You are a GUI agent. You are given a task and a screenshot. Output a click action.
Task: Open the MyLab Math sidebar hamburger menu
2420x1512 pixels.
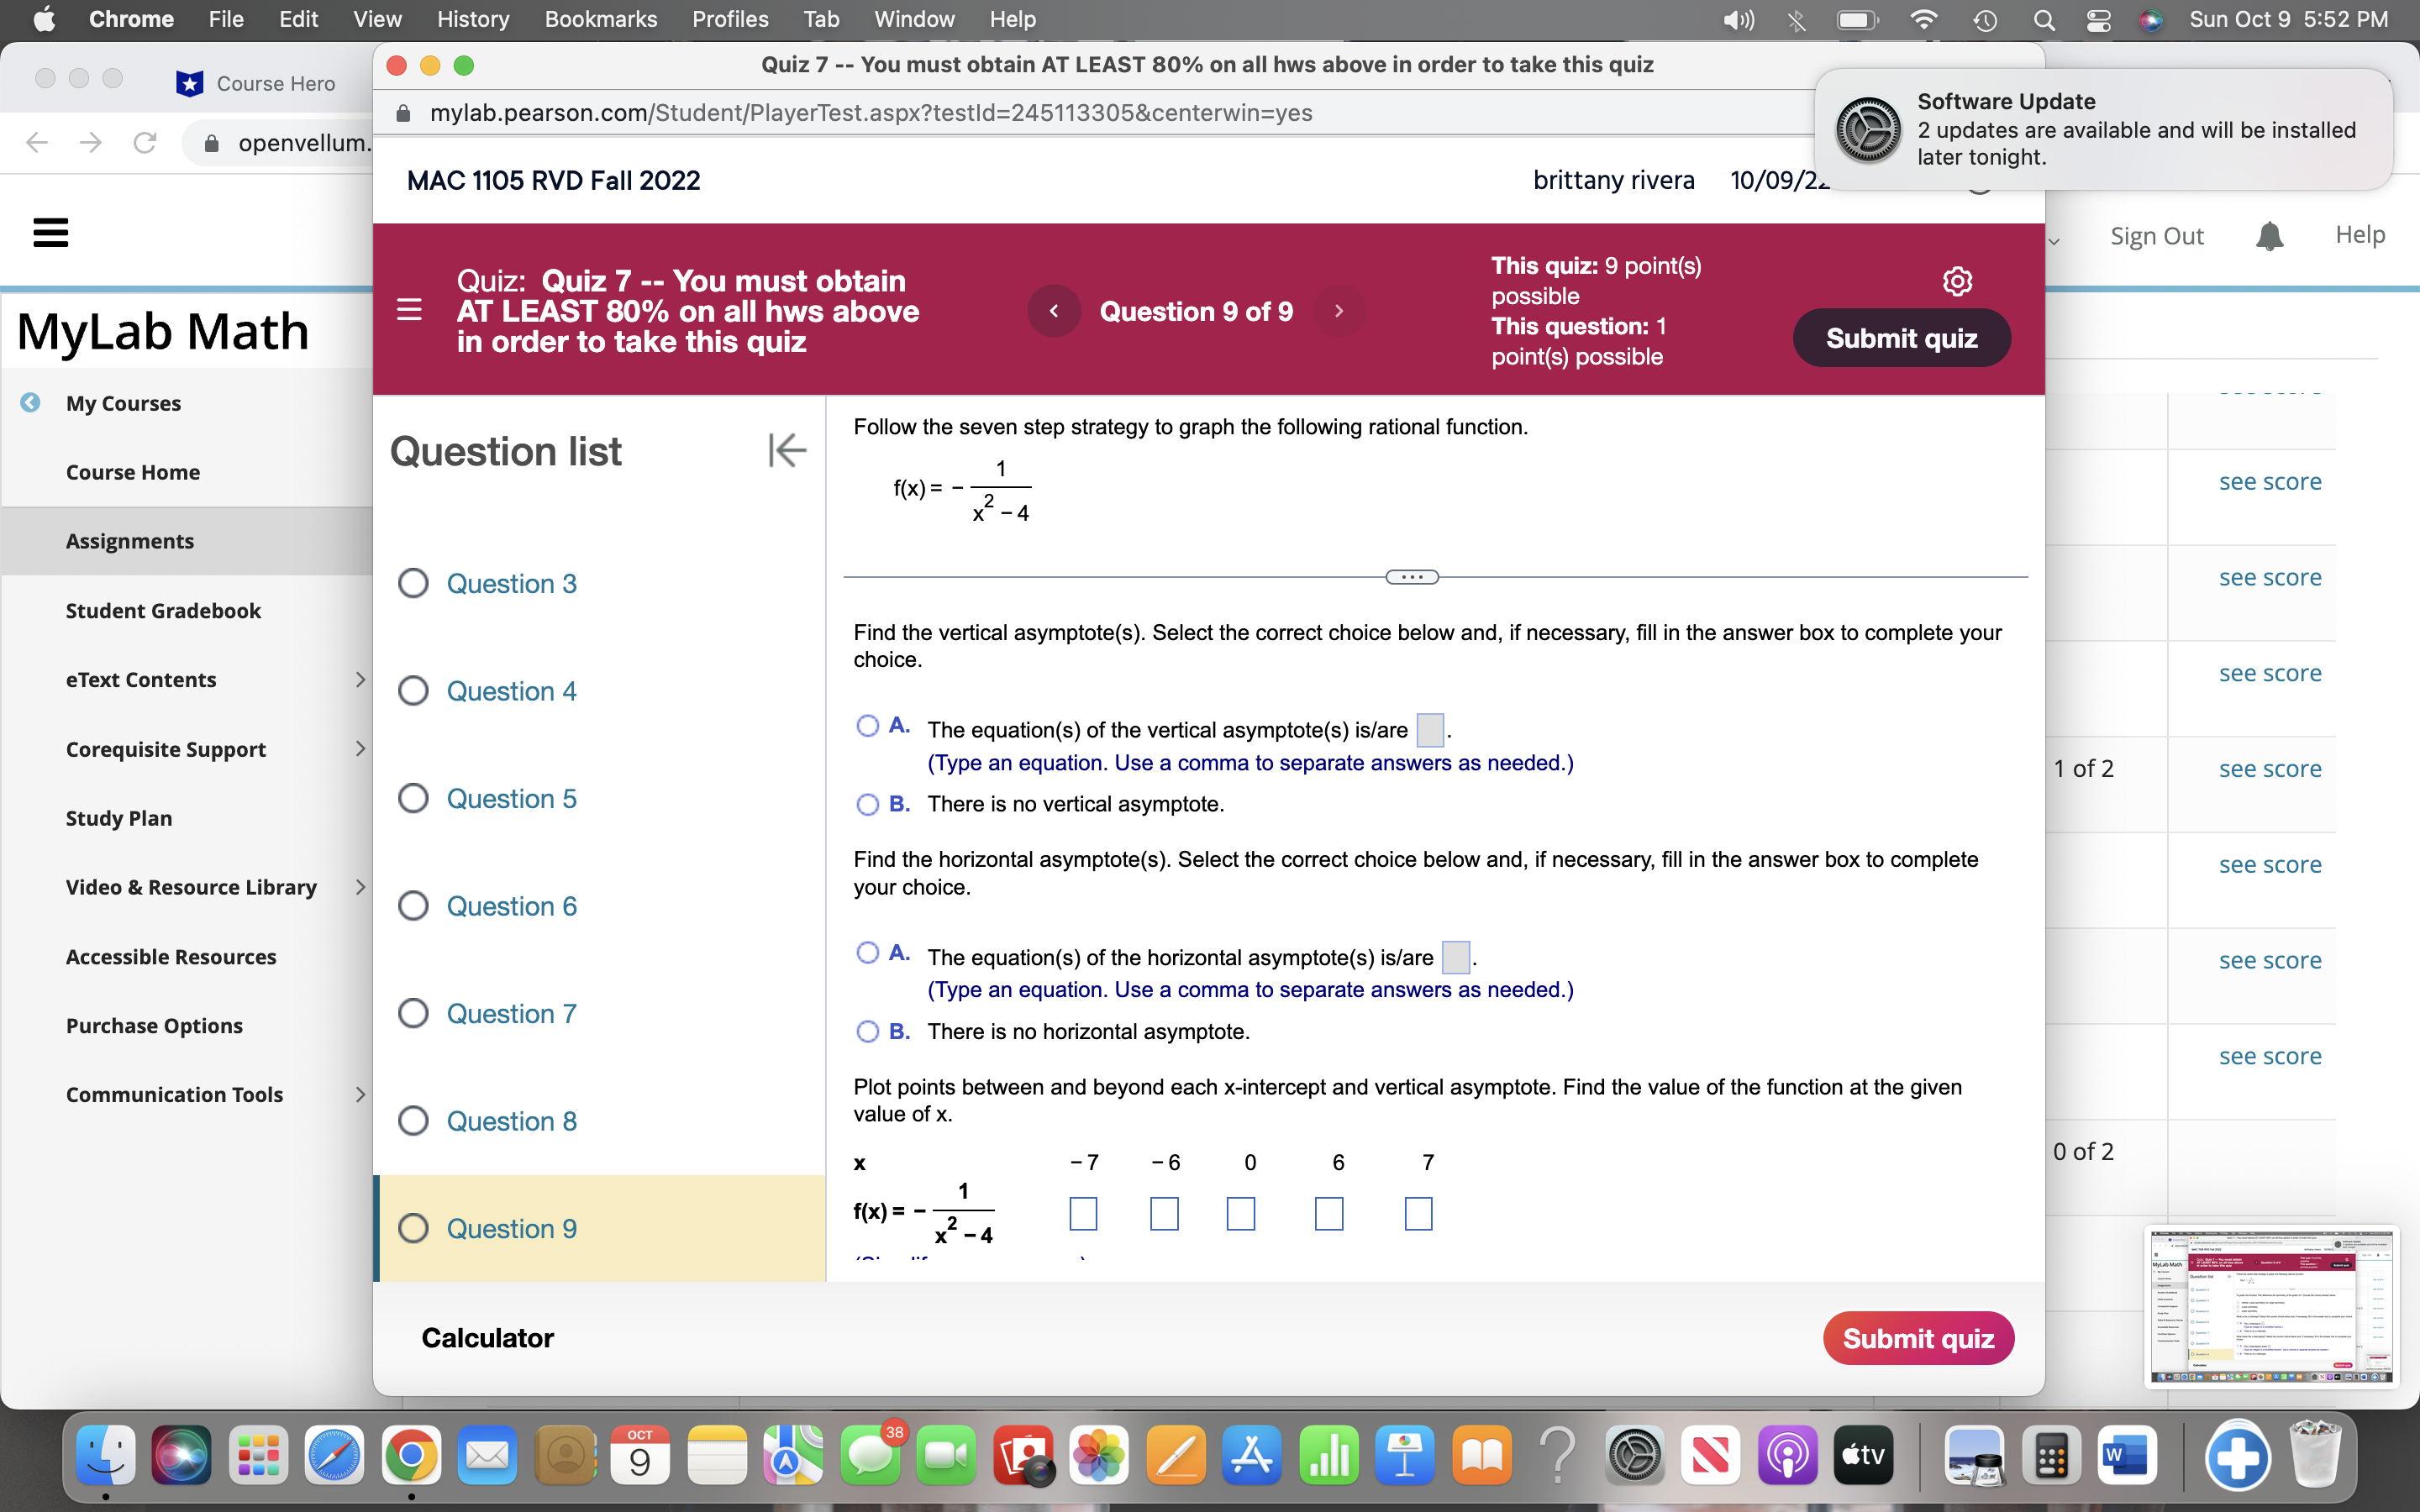[x=50, y=232]
